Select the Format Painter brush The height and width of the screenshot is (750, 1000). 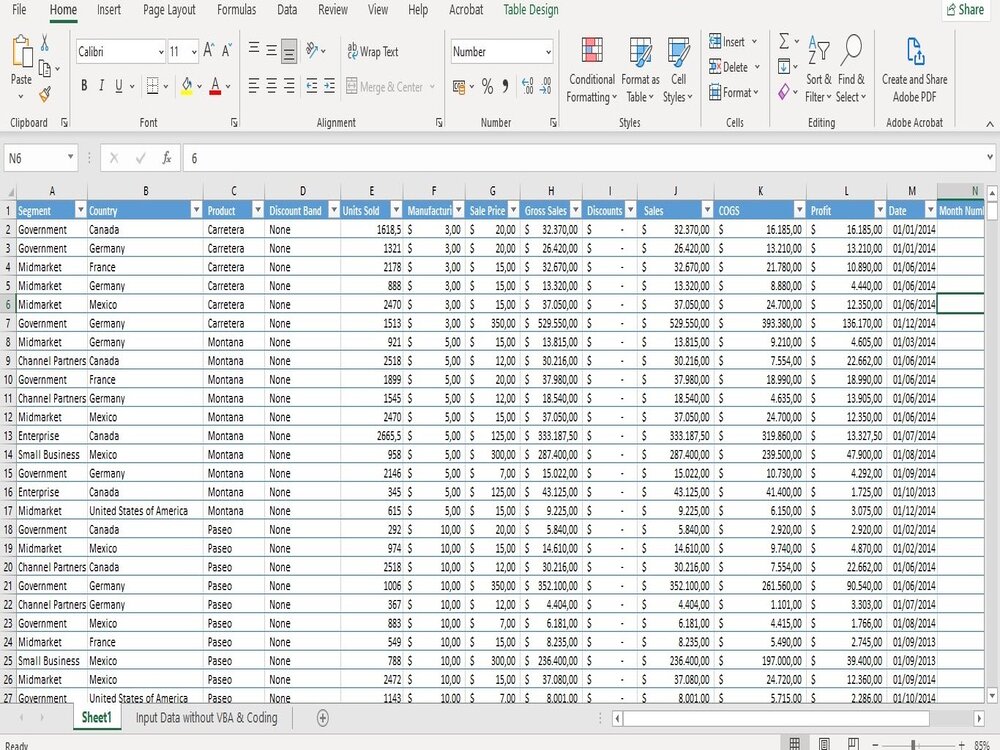(45, 94)
